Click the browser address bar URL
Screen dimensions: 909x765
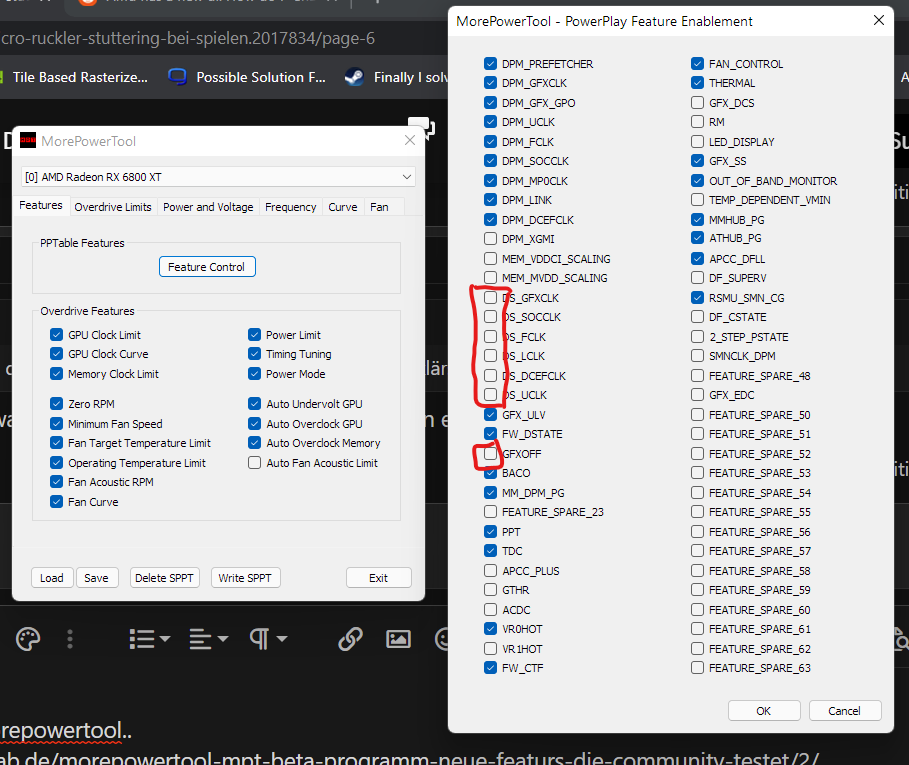tap(188, 38)
